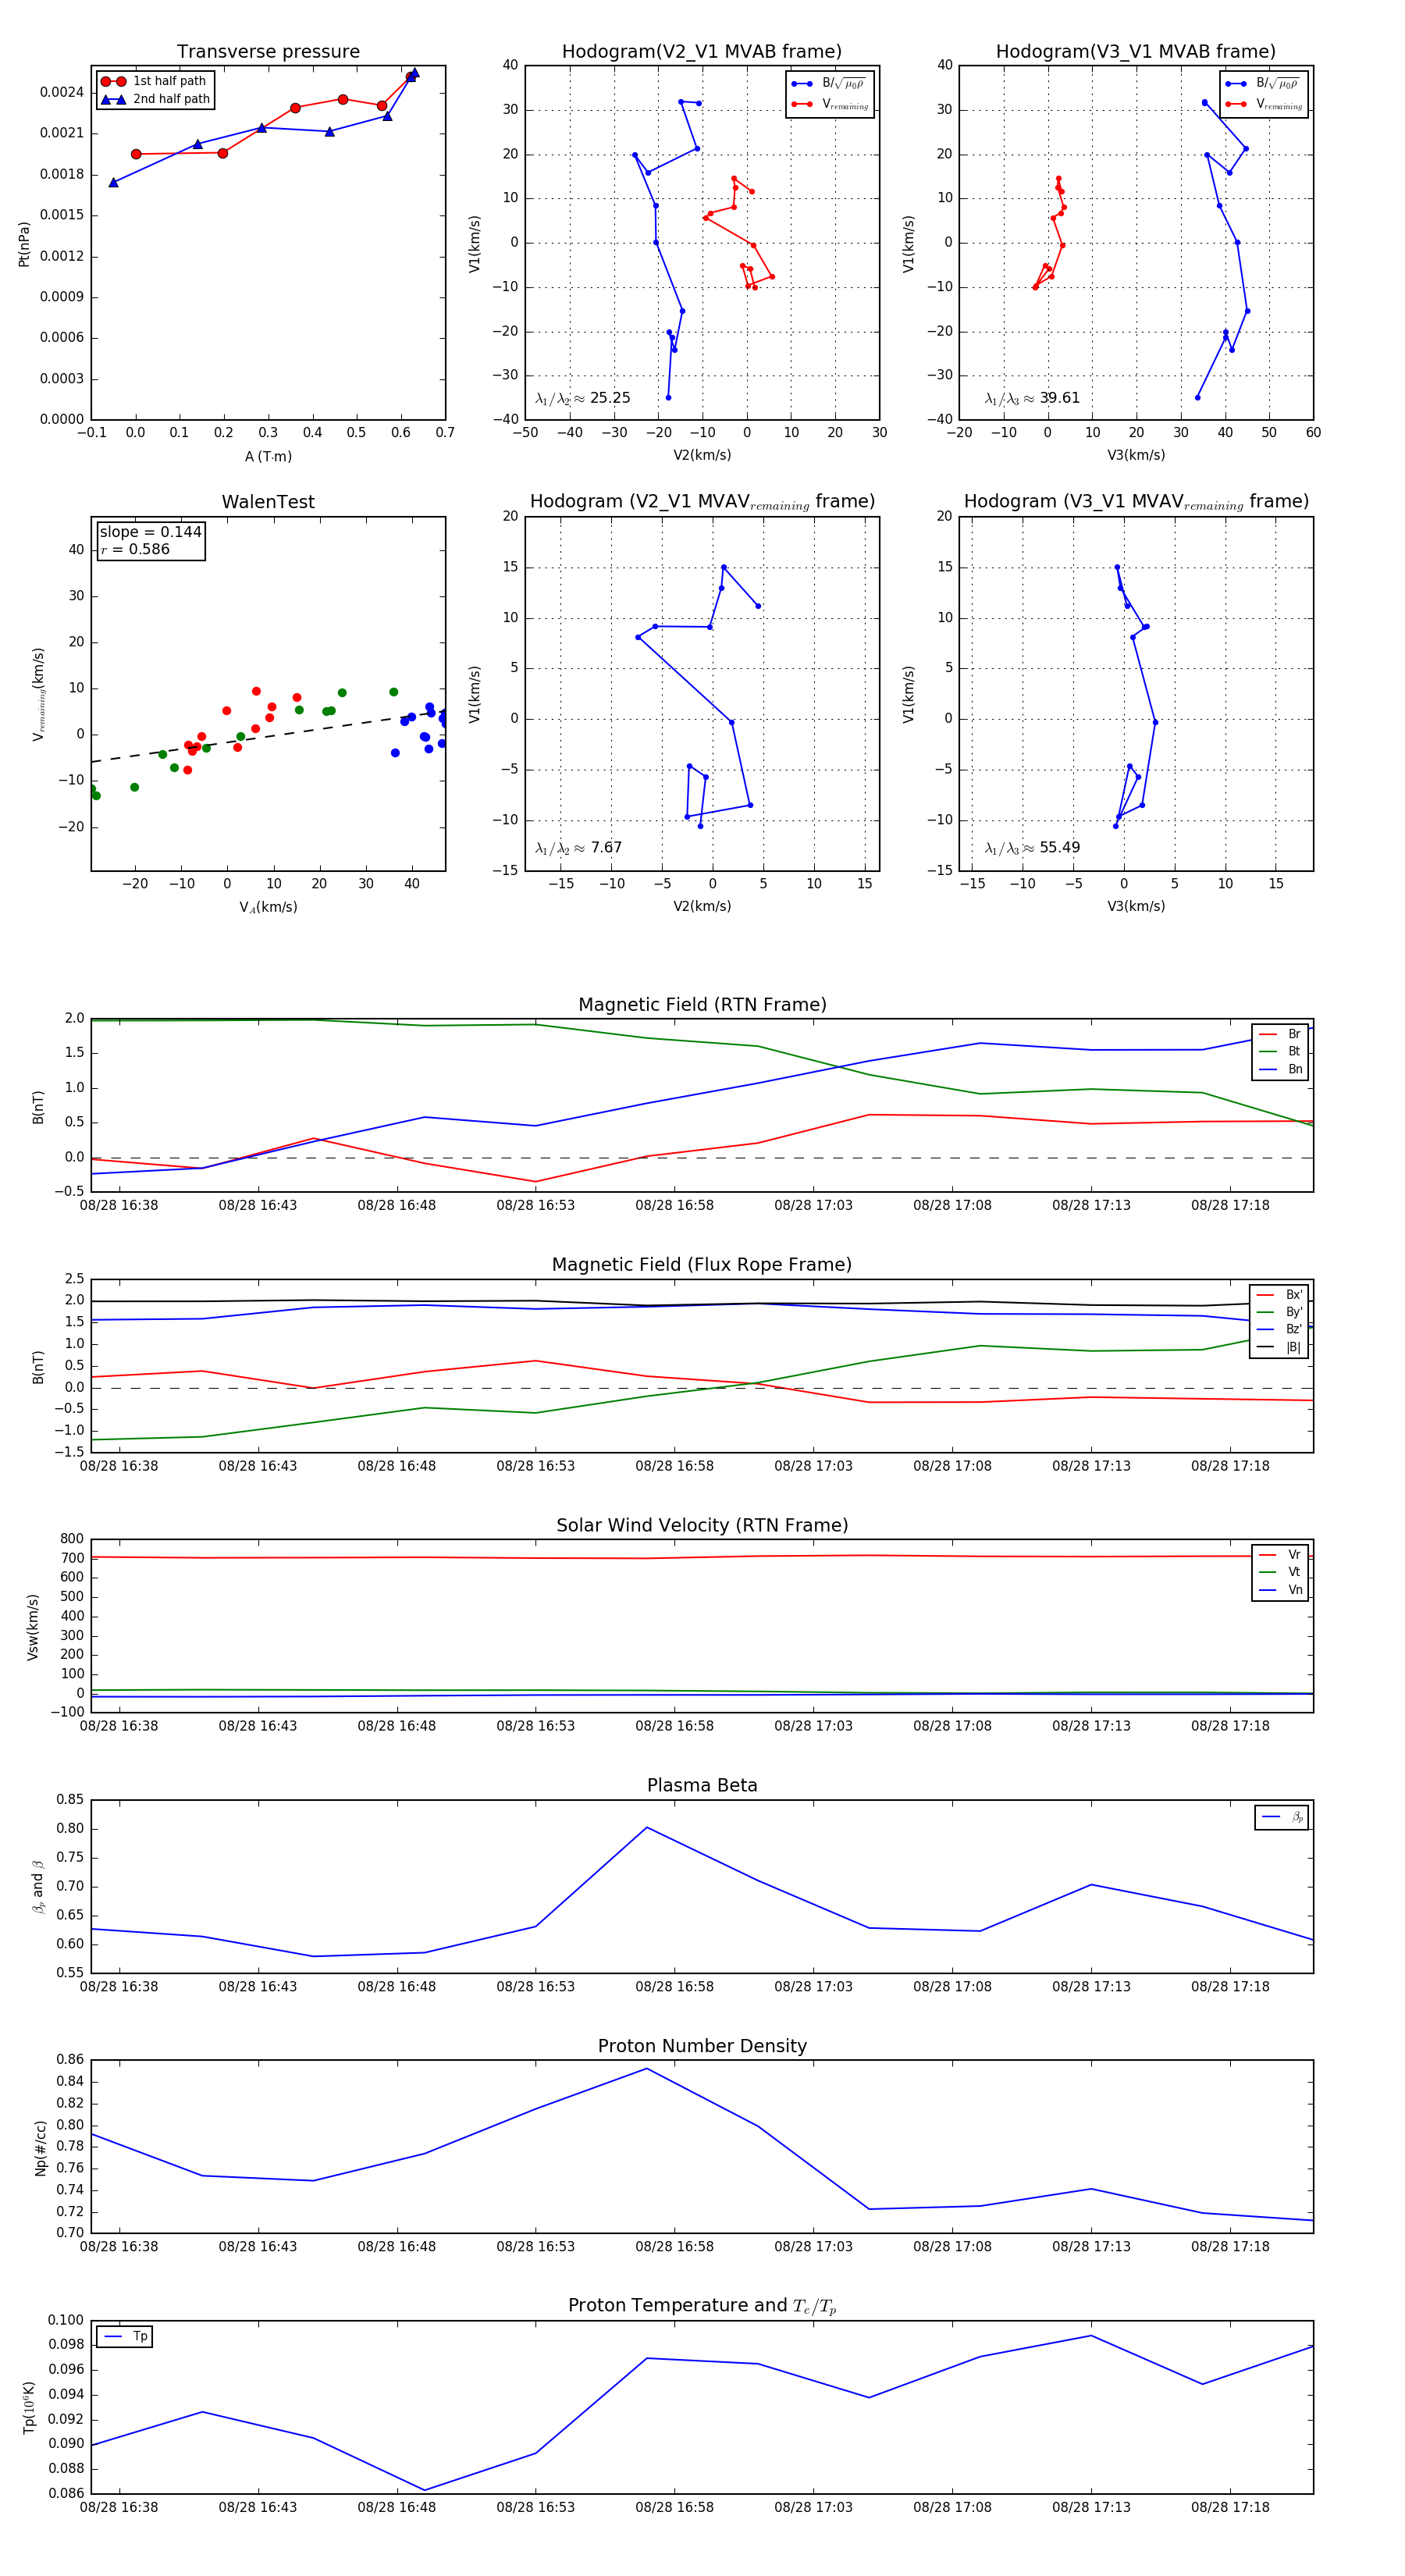Select the "2nd half path" legend entry
This screenshot has width=1405, height=2576.
click(x=155, y=99)
